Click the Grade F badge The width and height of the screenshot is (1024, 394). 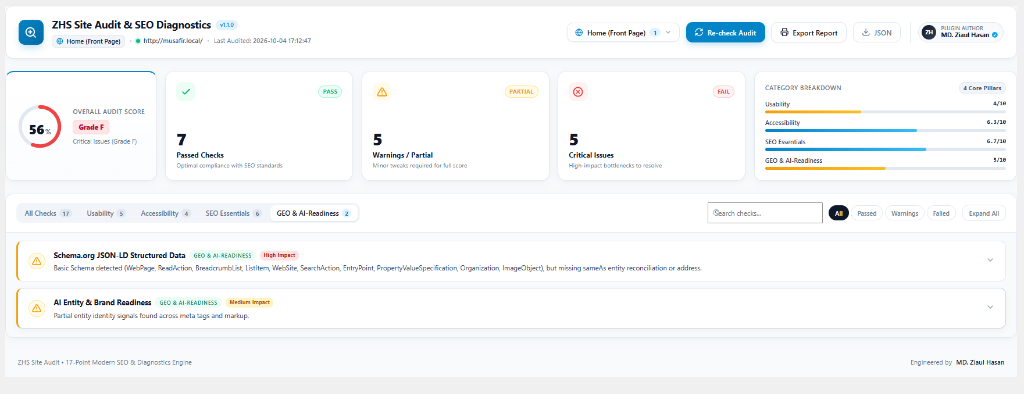click(x=91, y=127)
